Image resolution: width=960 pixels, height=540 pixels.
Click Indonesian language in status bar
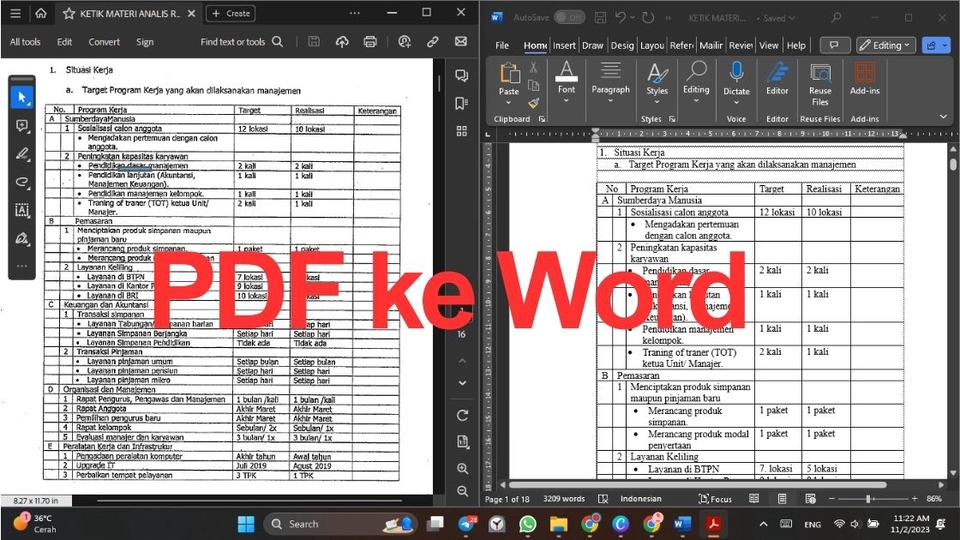click(641, 499)
